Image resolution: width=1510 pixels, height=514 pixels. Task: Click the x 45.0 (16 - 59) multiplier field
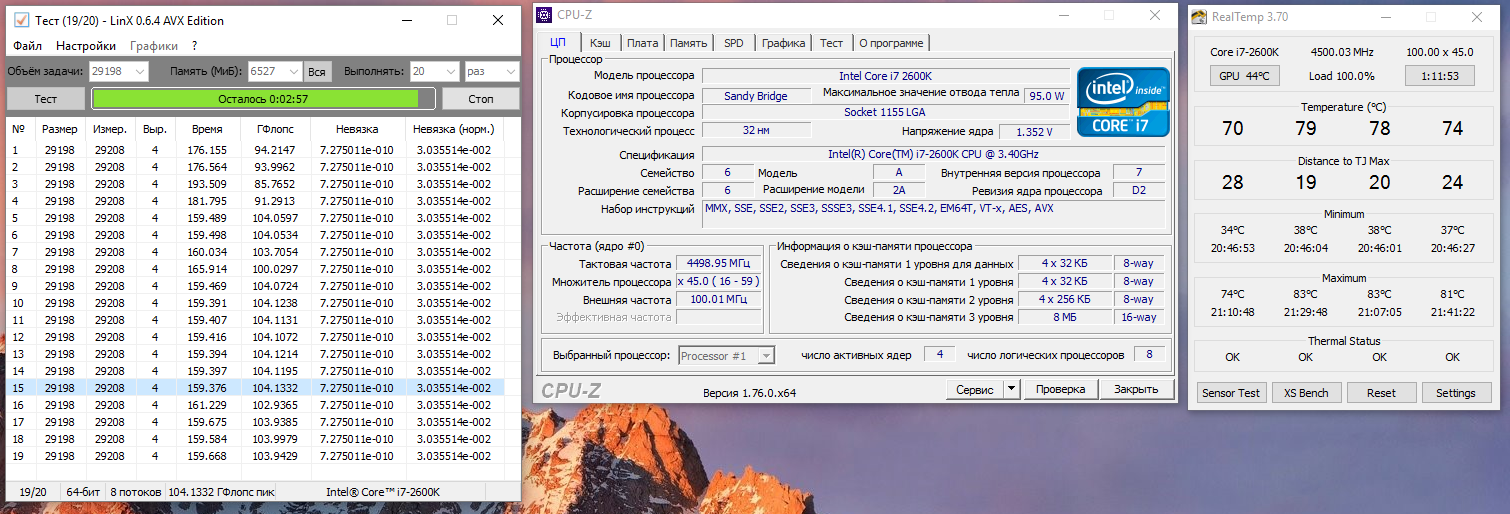click(x=718, y=282)
